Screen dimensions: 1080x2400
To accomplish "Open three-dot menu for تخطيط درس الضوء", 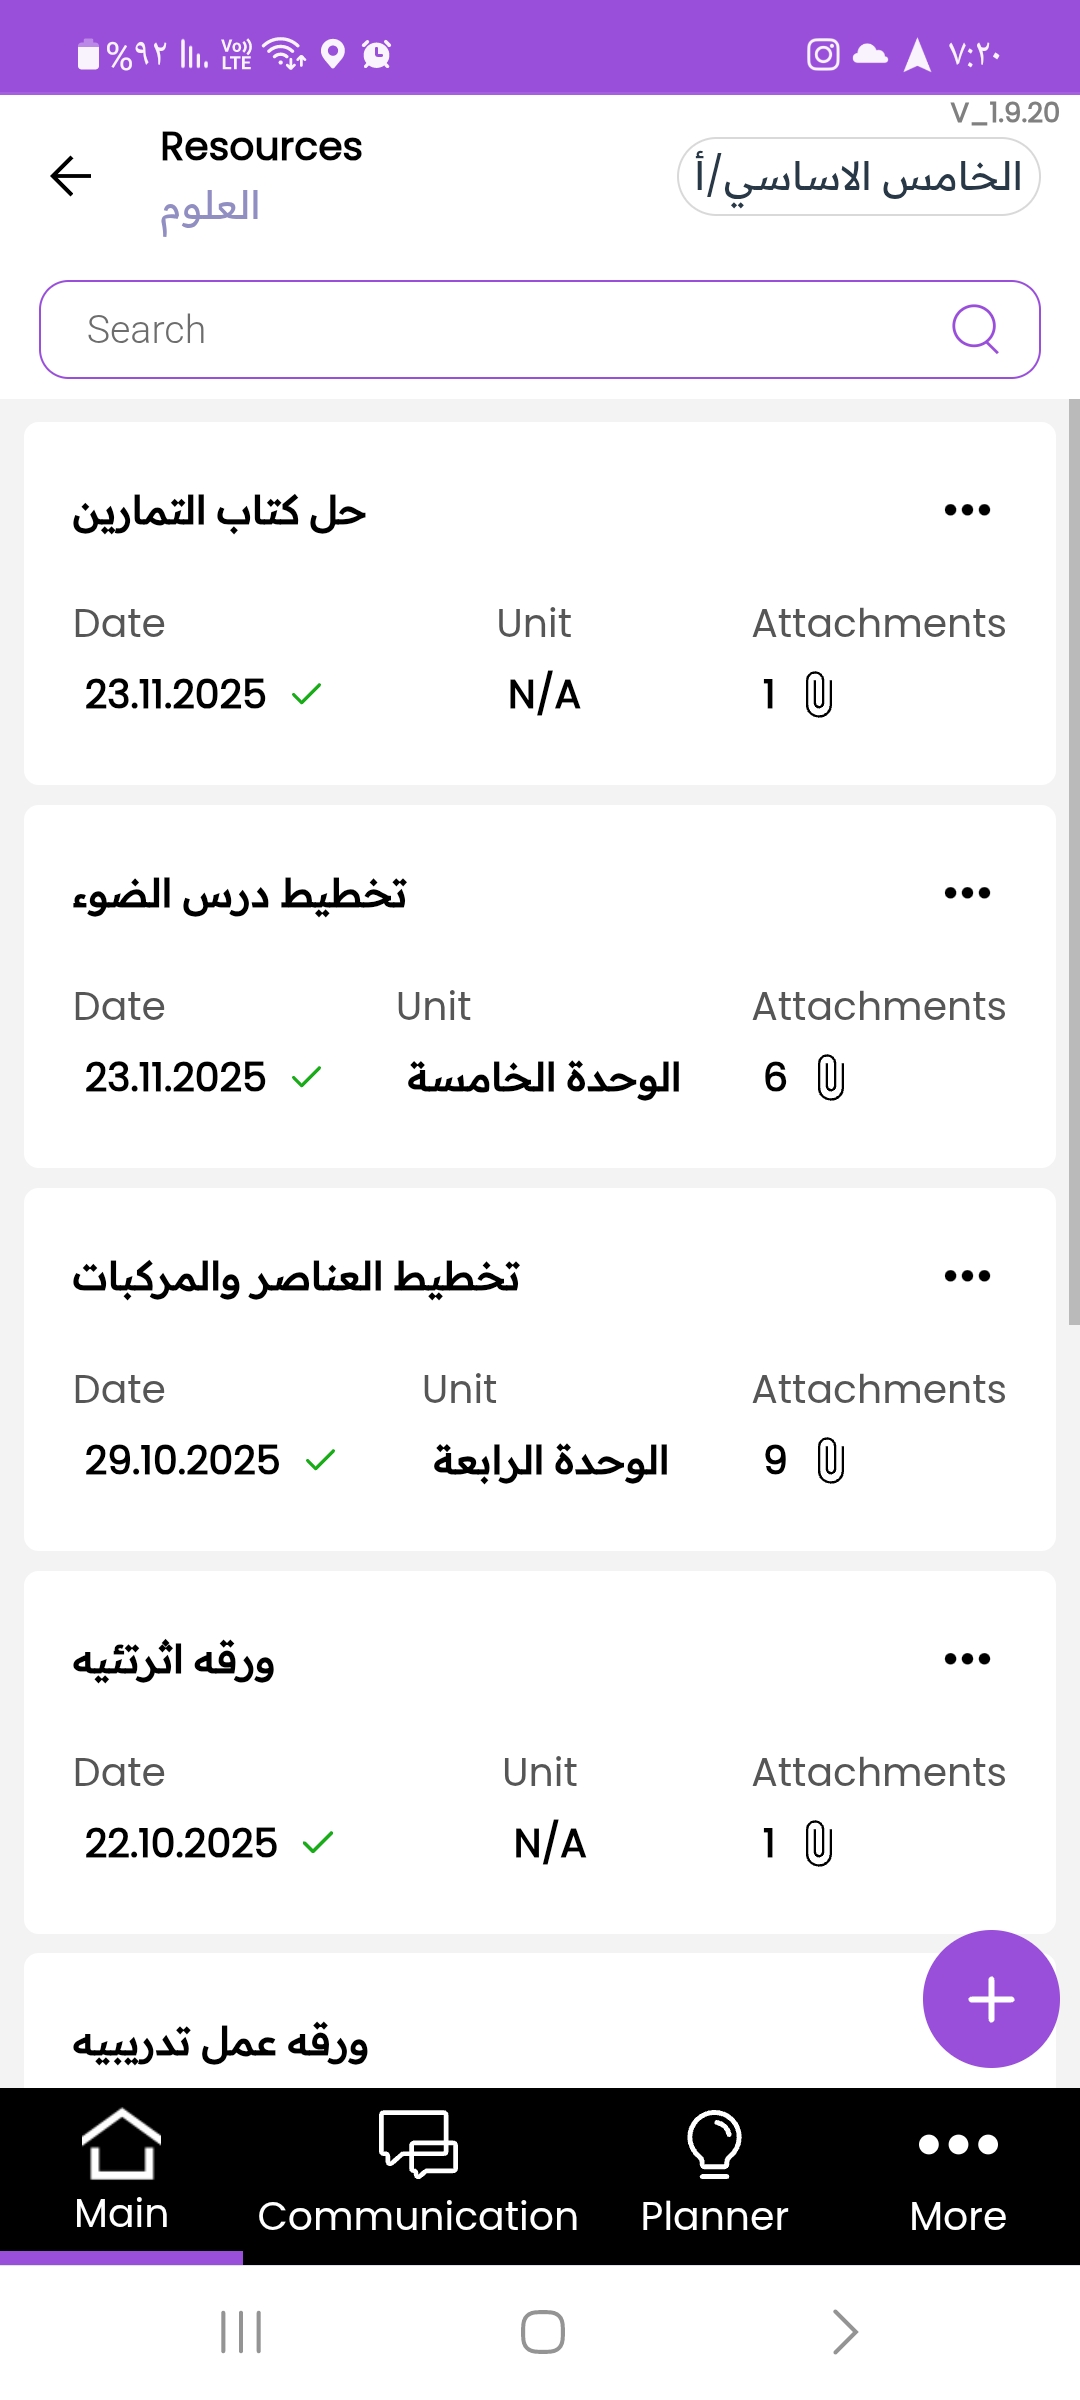I will pos(967,893).
